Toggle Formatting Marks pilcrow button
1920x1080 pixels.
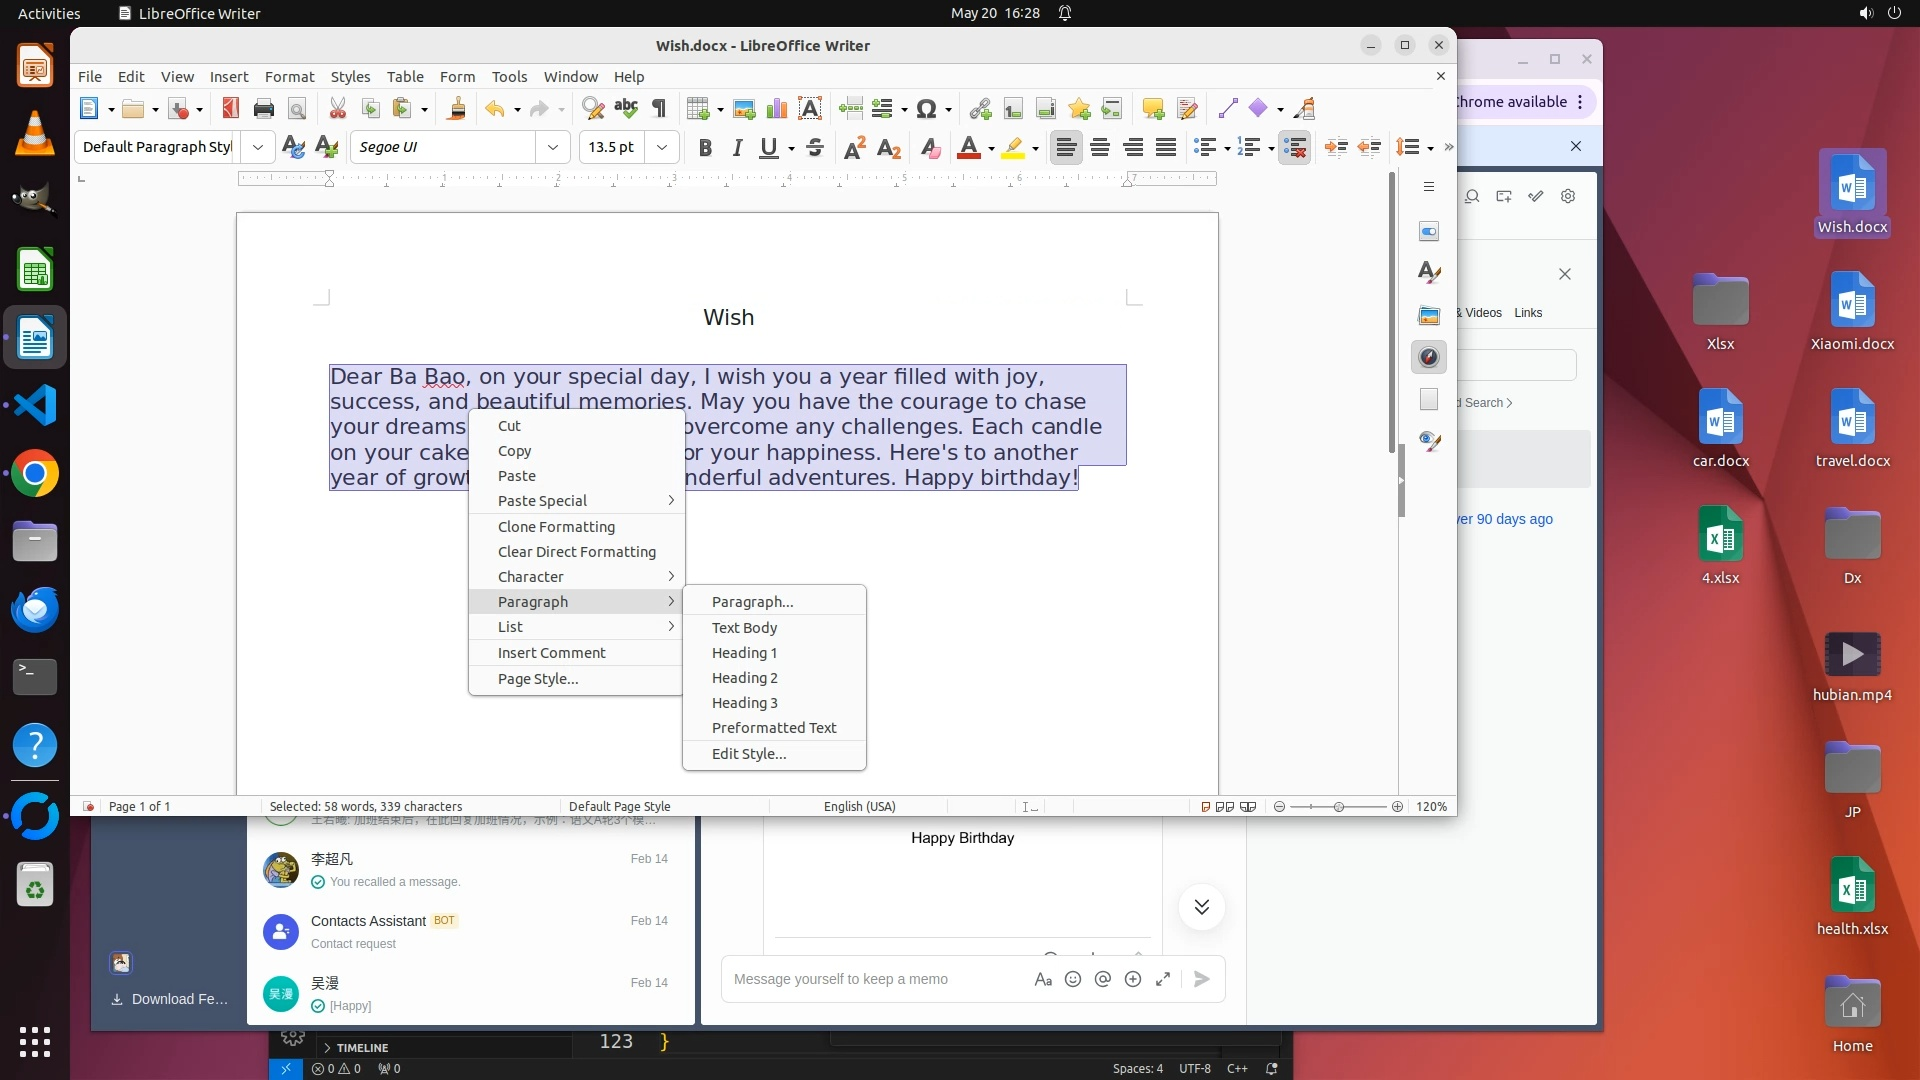659,109
